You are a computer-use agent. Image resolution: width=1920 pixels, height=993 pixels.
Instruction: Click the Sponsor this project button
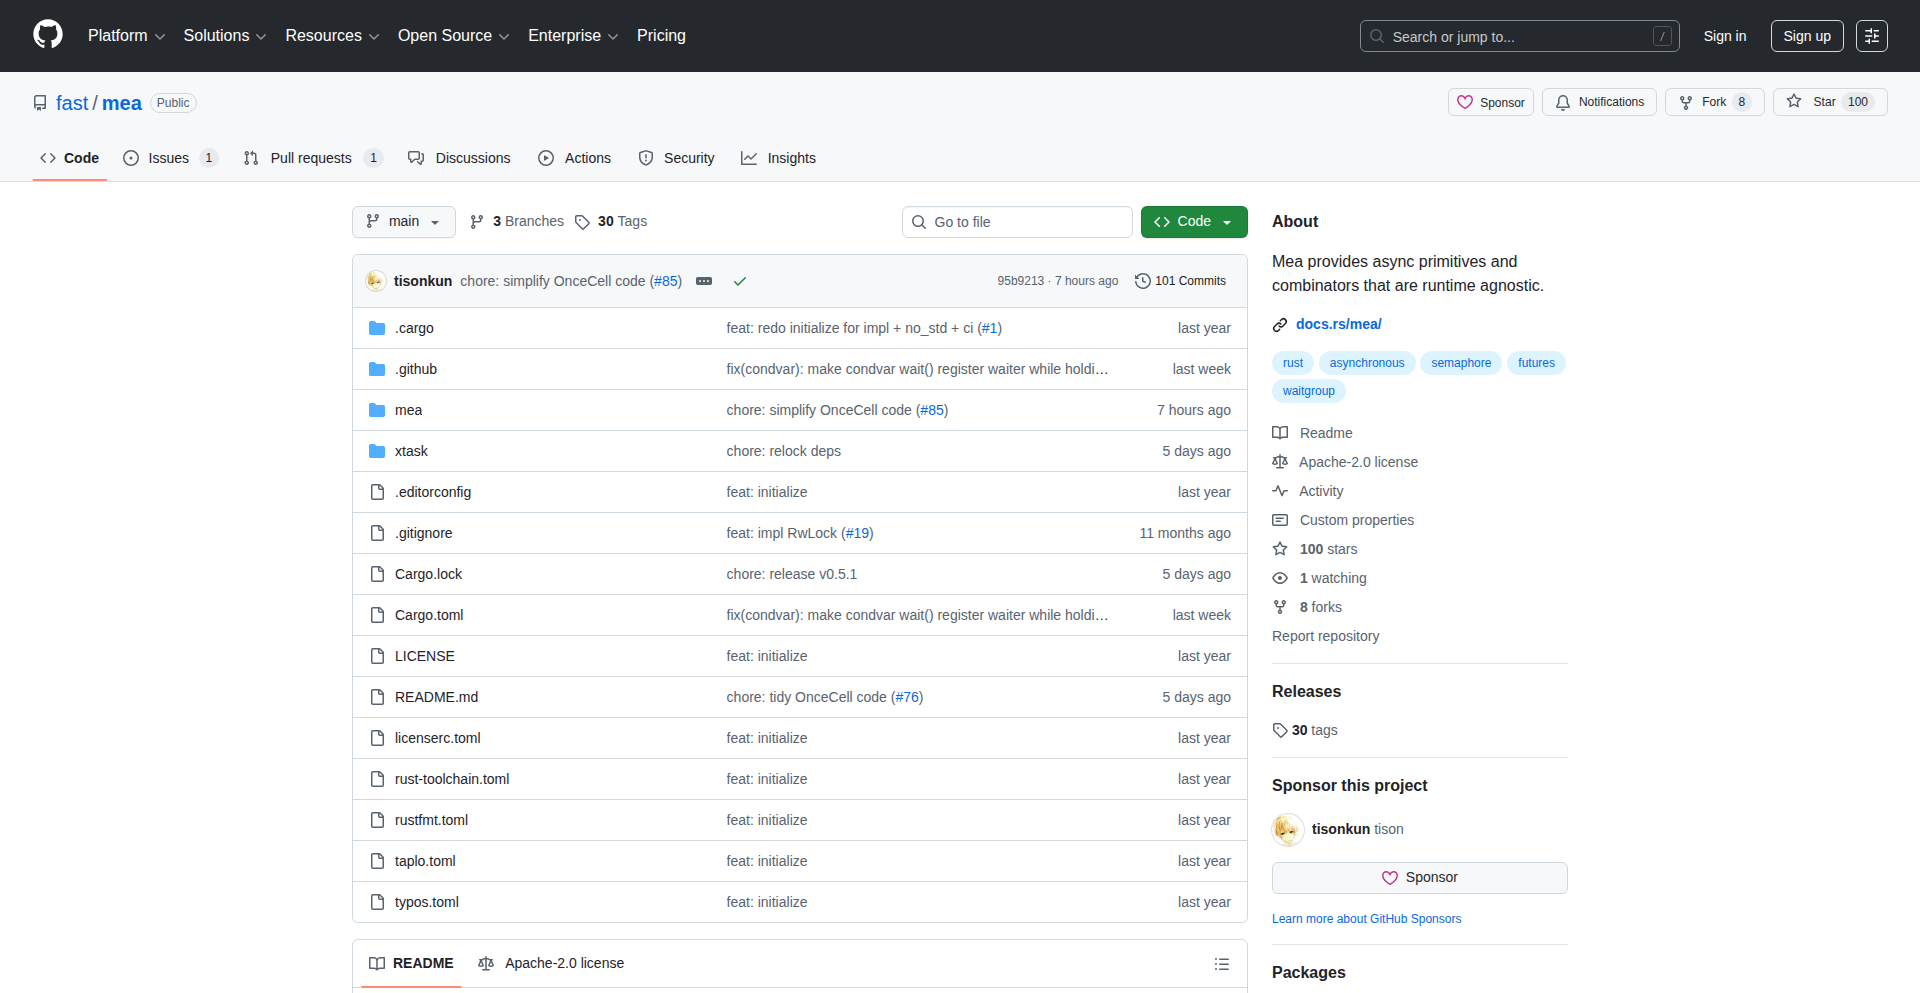coord(1418,877)
